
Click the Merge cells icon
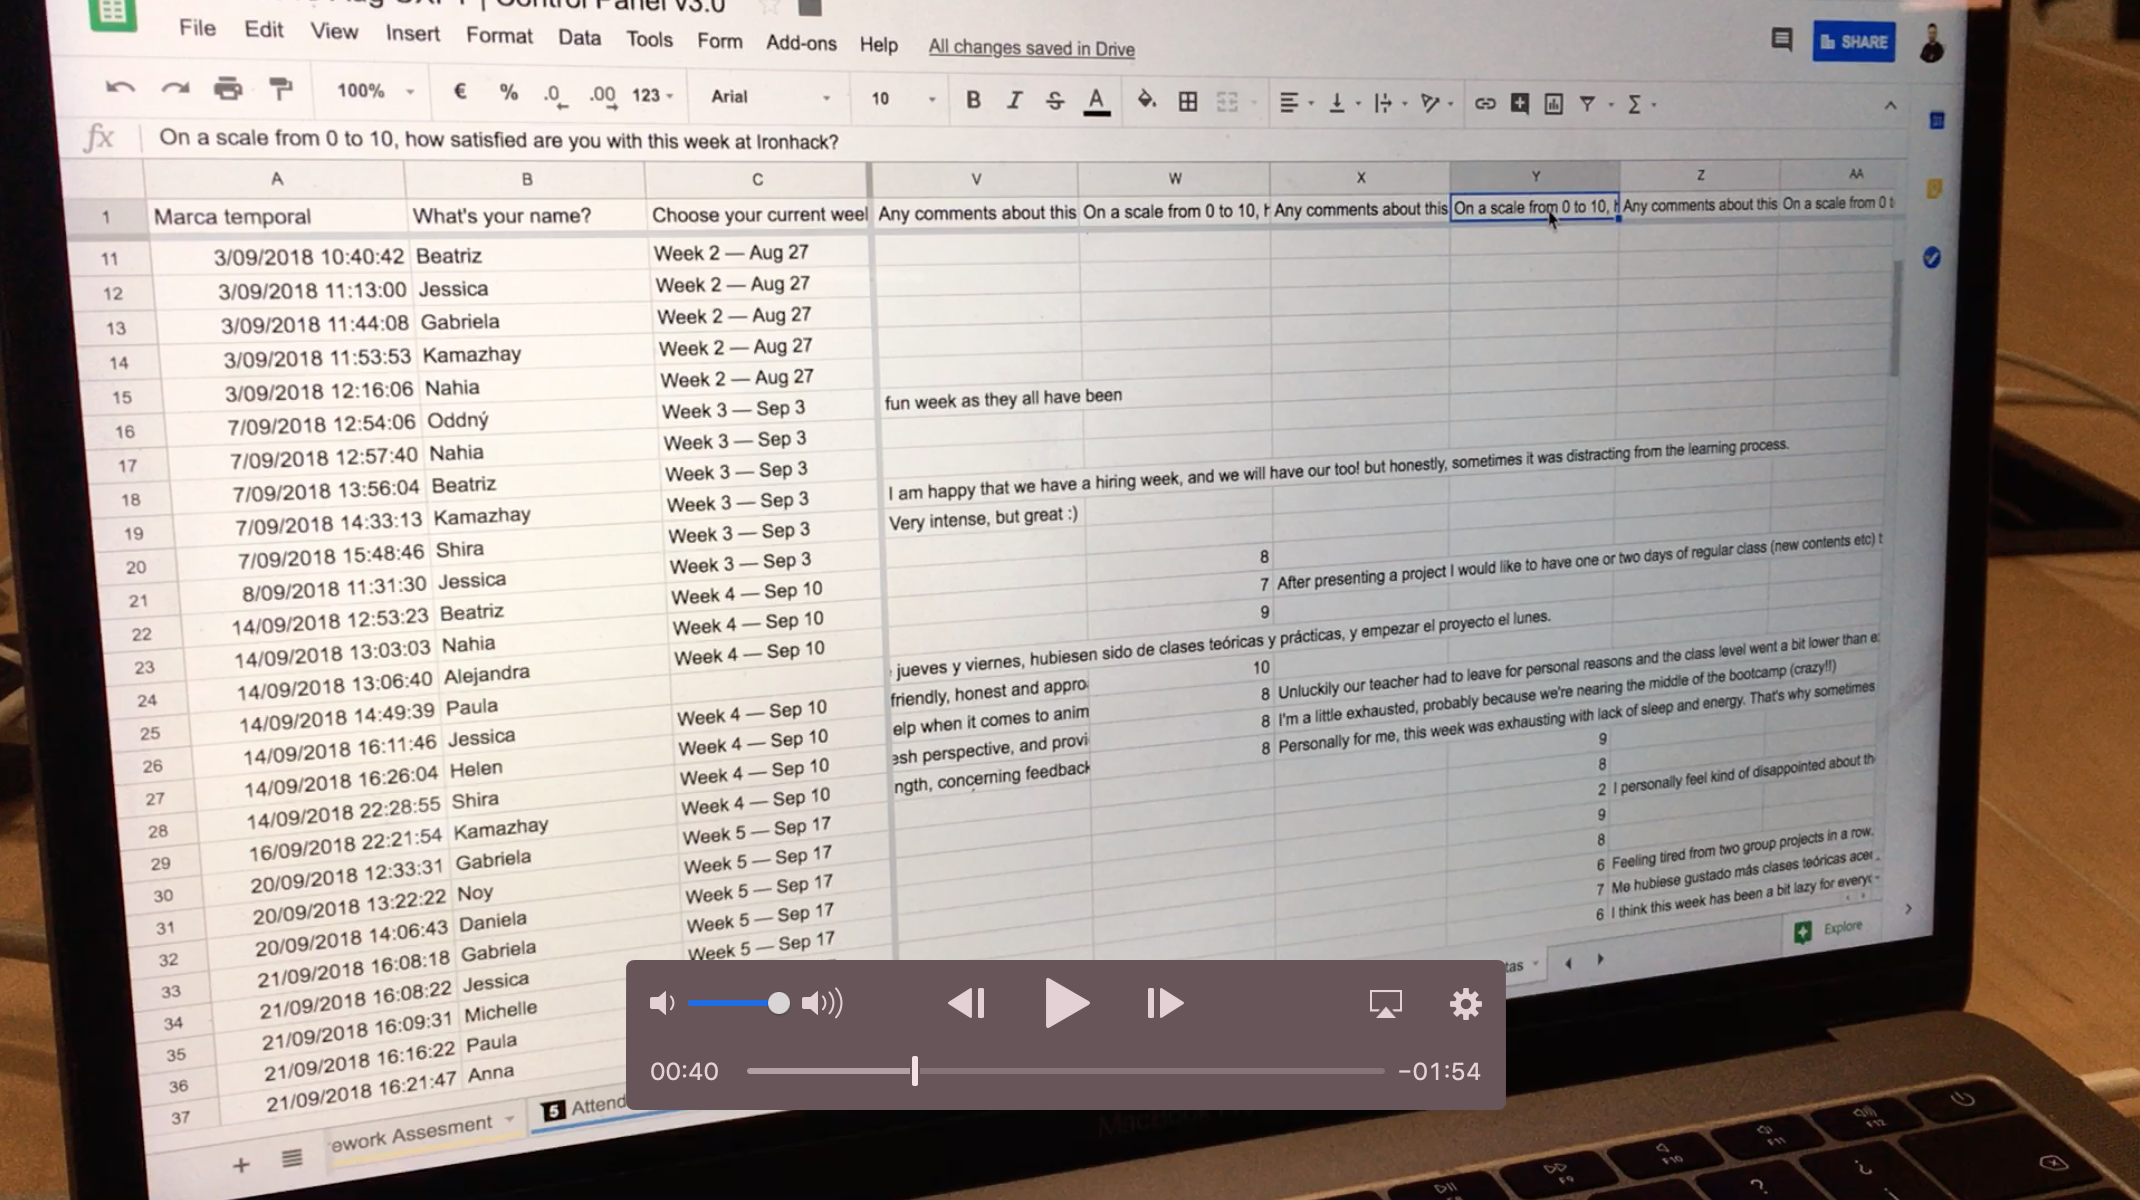coord(1227,102)
